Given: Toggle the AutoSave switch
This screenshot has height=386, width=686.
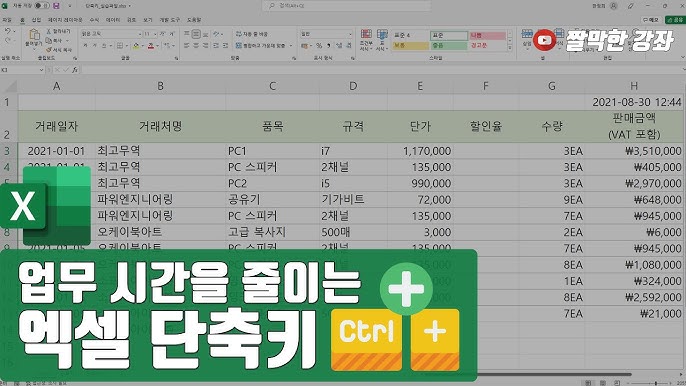Looking at the screenshot, I should point(42,6).
